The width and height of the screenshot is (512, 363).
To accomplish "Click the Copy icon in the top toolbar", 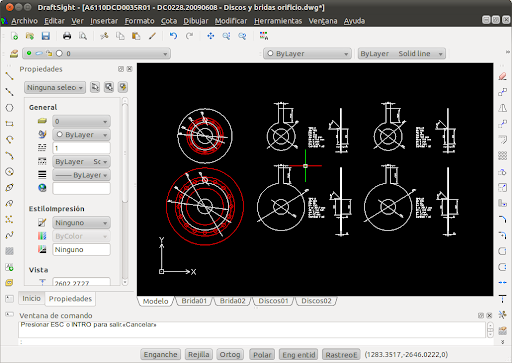I will [x=120, y=36].
